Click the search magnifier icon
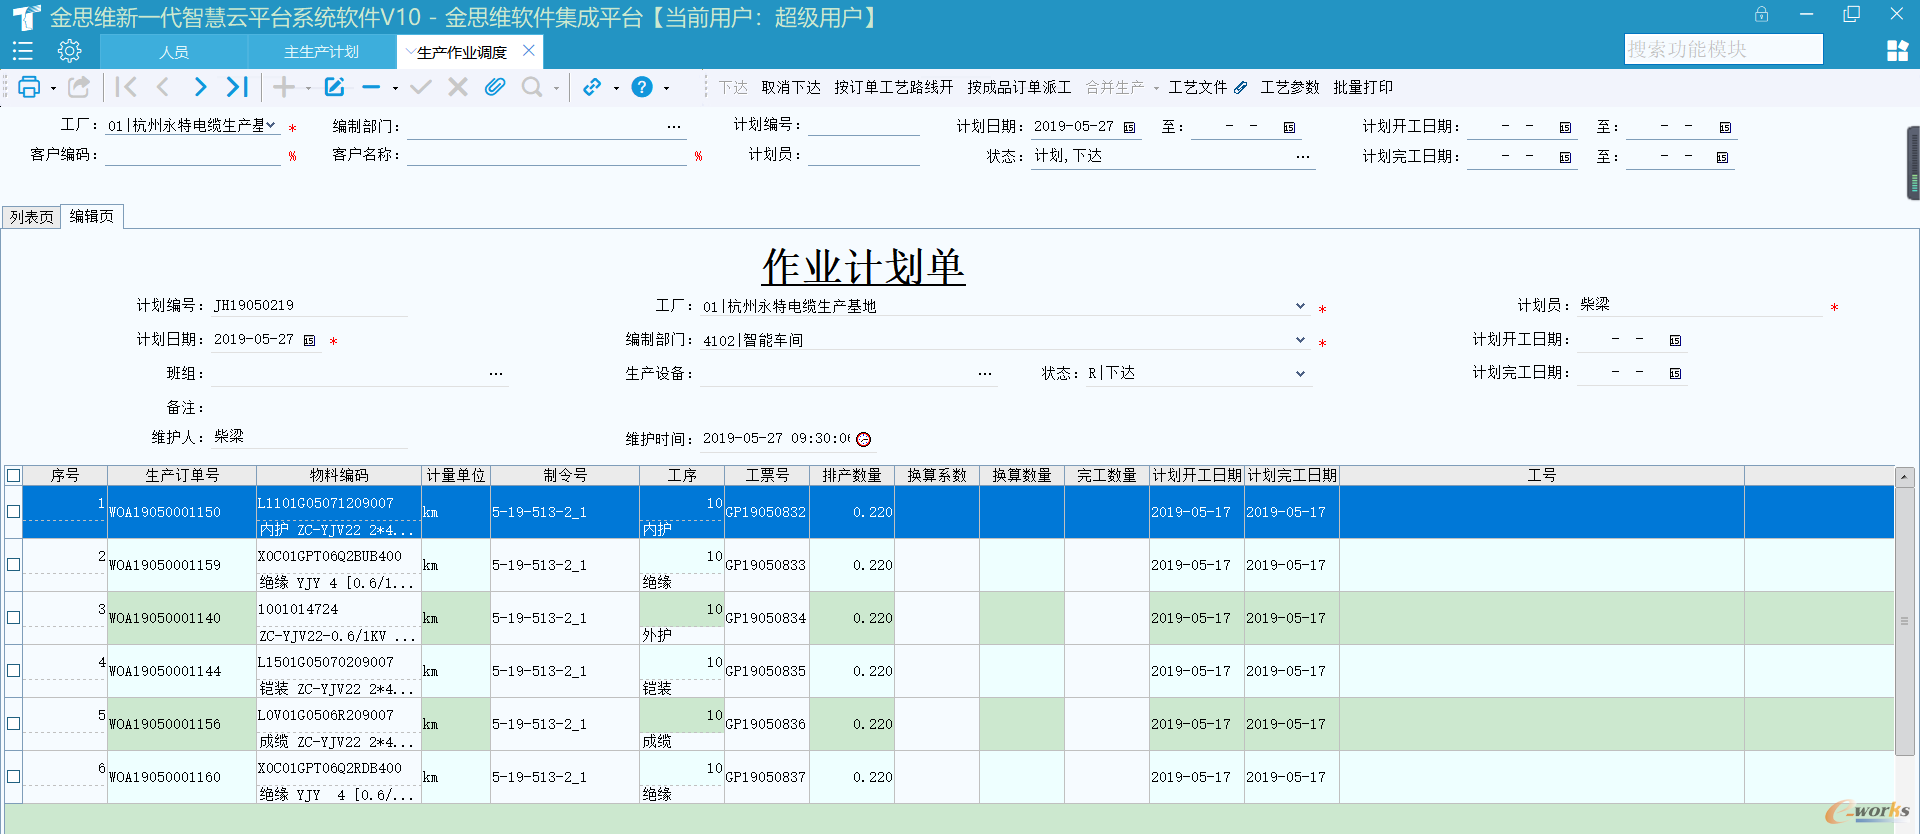Screen dimensions: 1920x834 point(532,87)
